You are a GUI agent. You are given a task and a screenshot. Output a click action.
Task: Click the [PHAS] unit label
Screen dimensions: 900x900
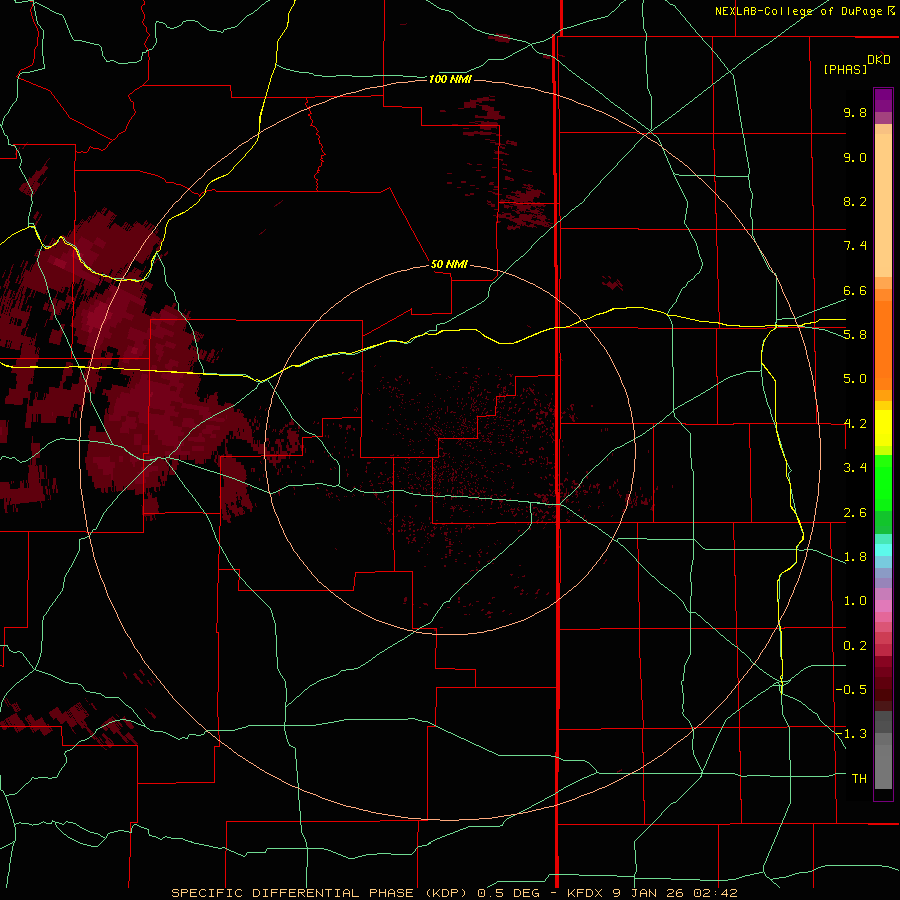[845, 69]
